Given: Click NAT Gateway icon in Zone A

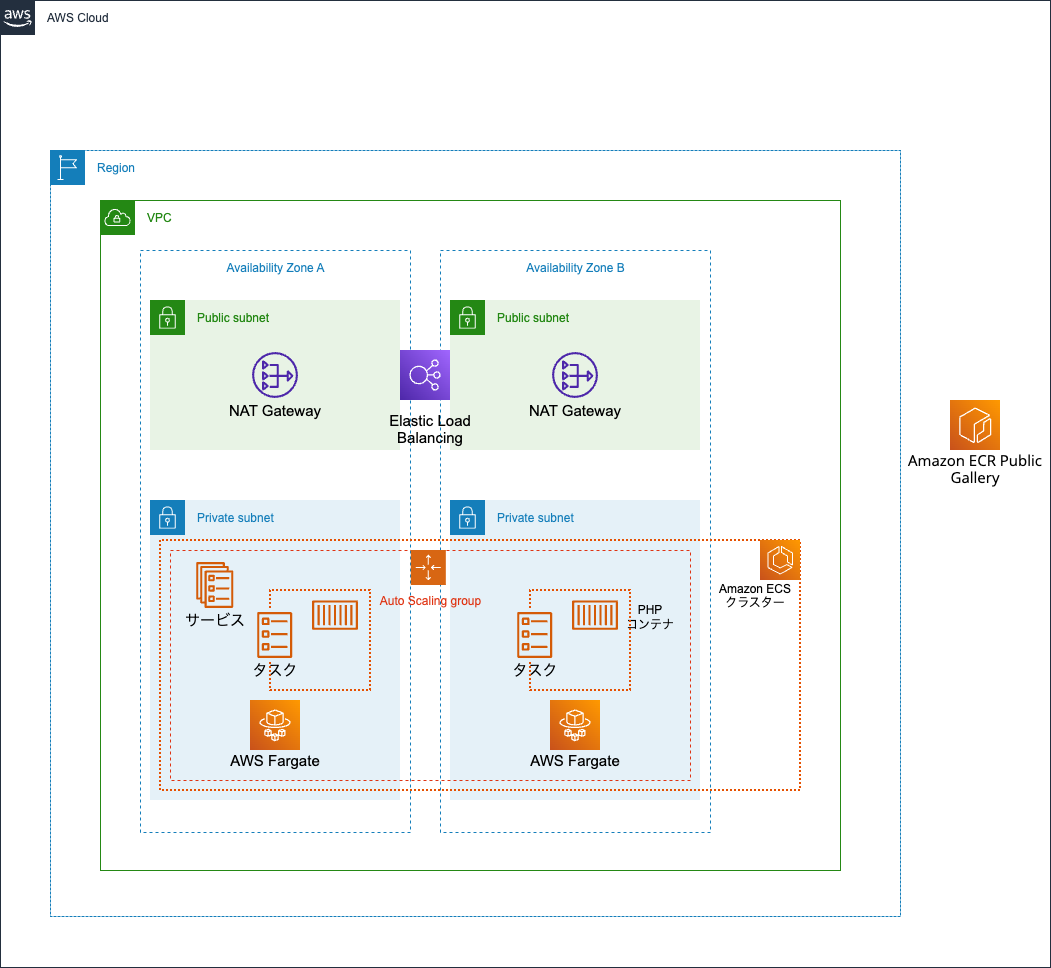Looking at the screenshot, I should coord(275,375).
